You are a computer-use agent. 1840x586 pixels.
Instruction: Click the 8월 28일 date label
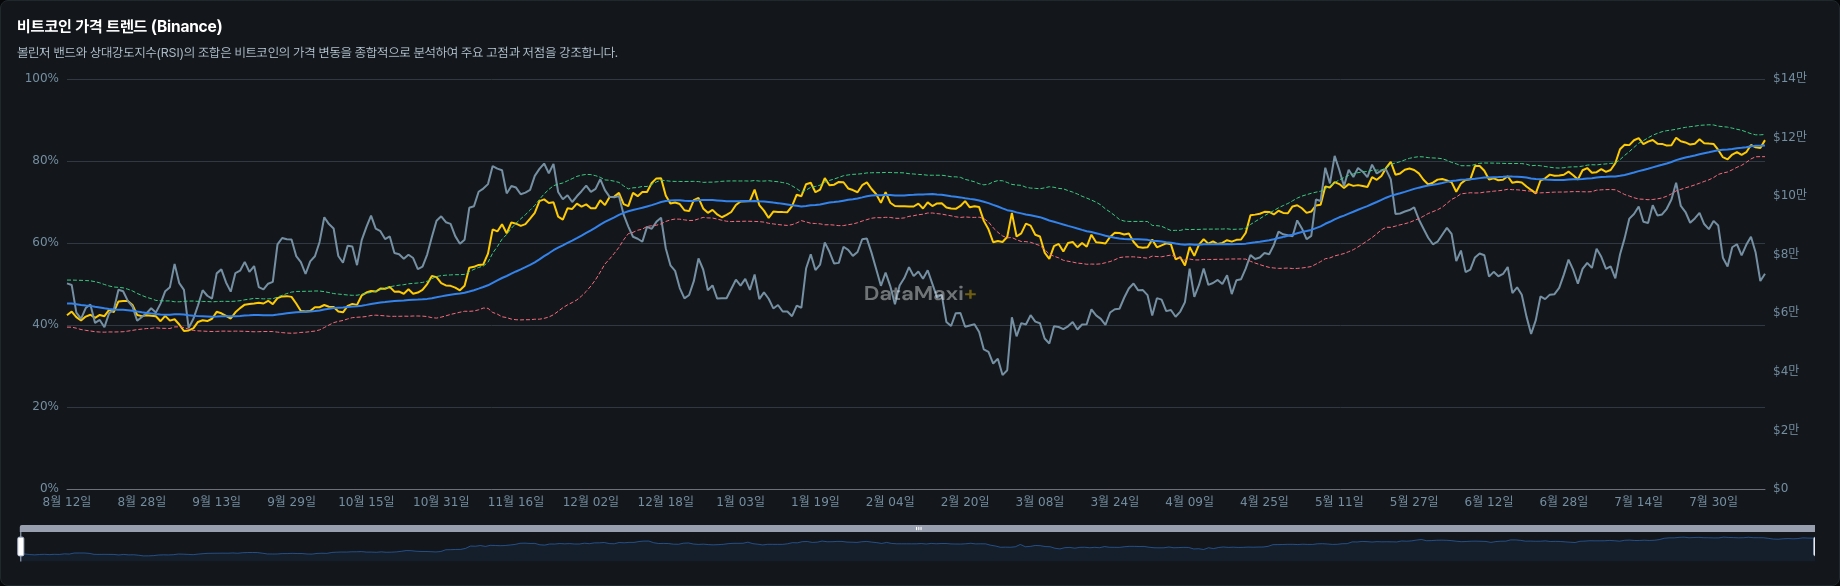[142, 502]
